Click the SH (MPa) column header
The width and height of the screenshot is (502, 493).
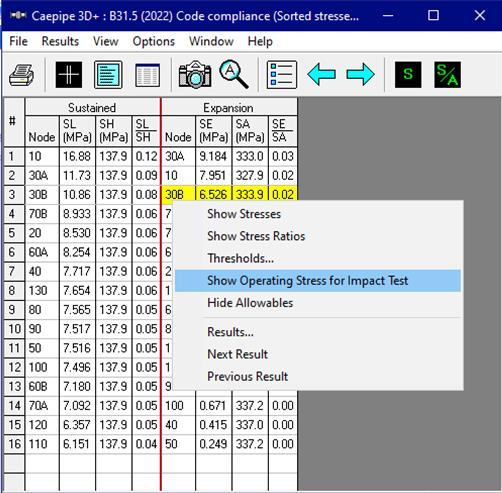pos(113,131)
